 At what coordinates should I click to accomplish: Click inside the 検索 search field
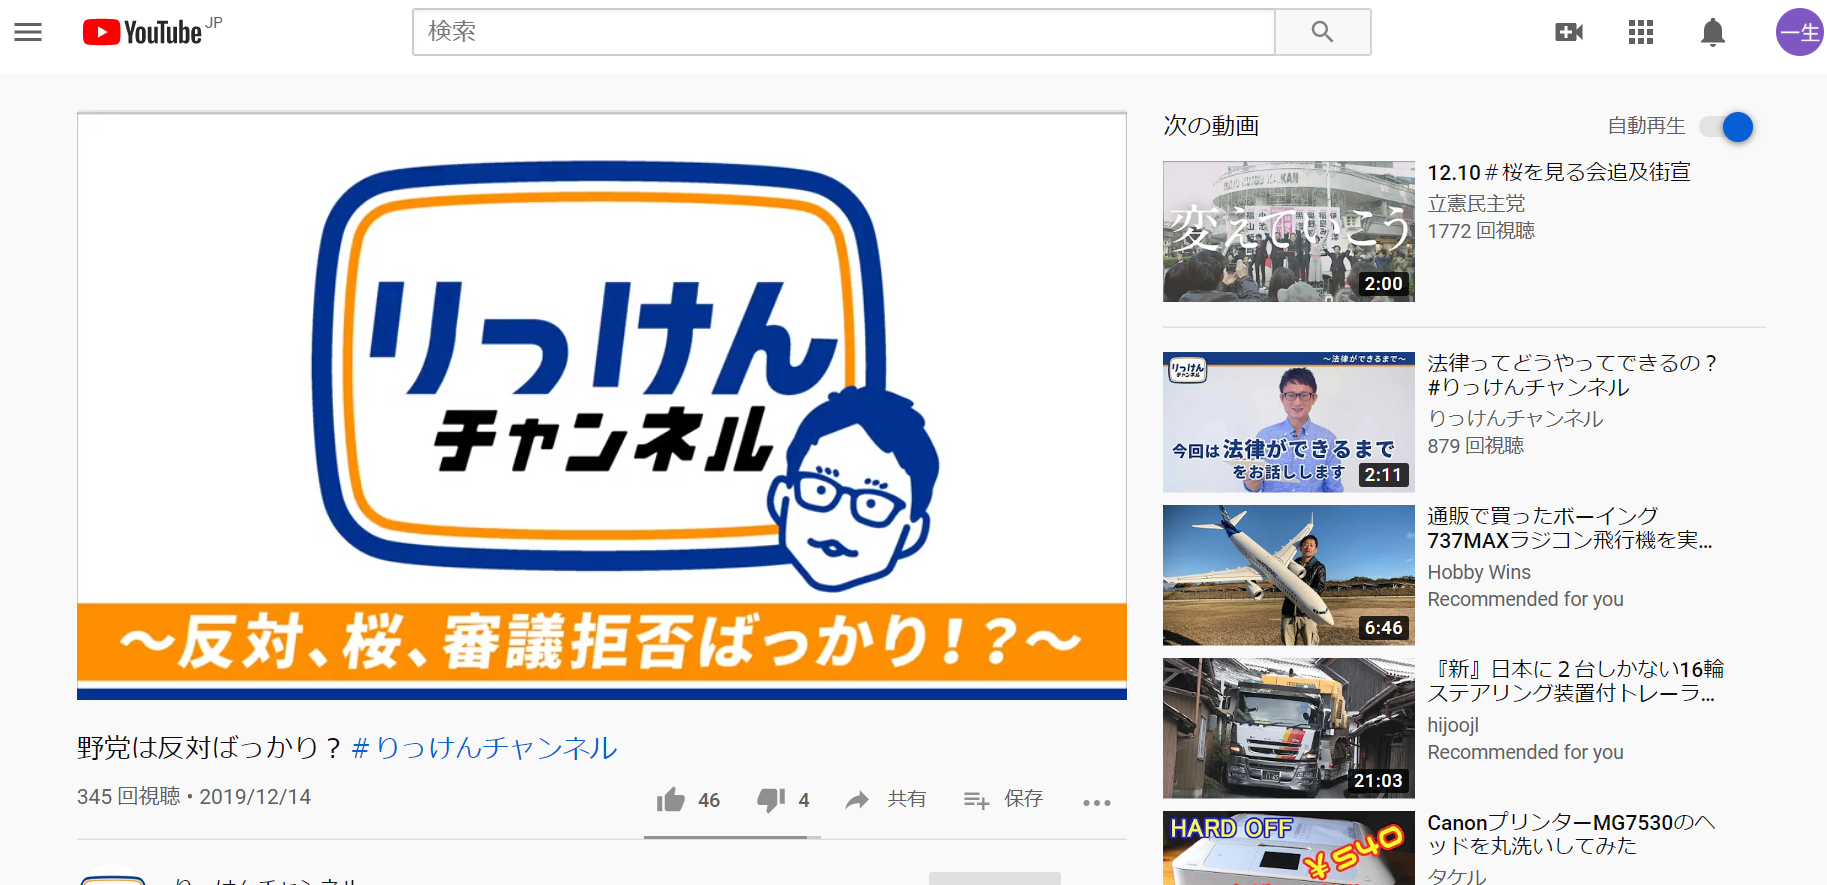(x=843, y=32)
